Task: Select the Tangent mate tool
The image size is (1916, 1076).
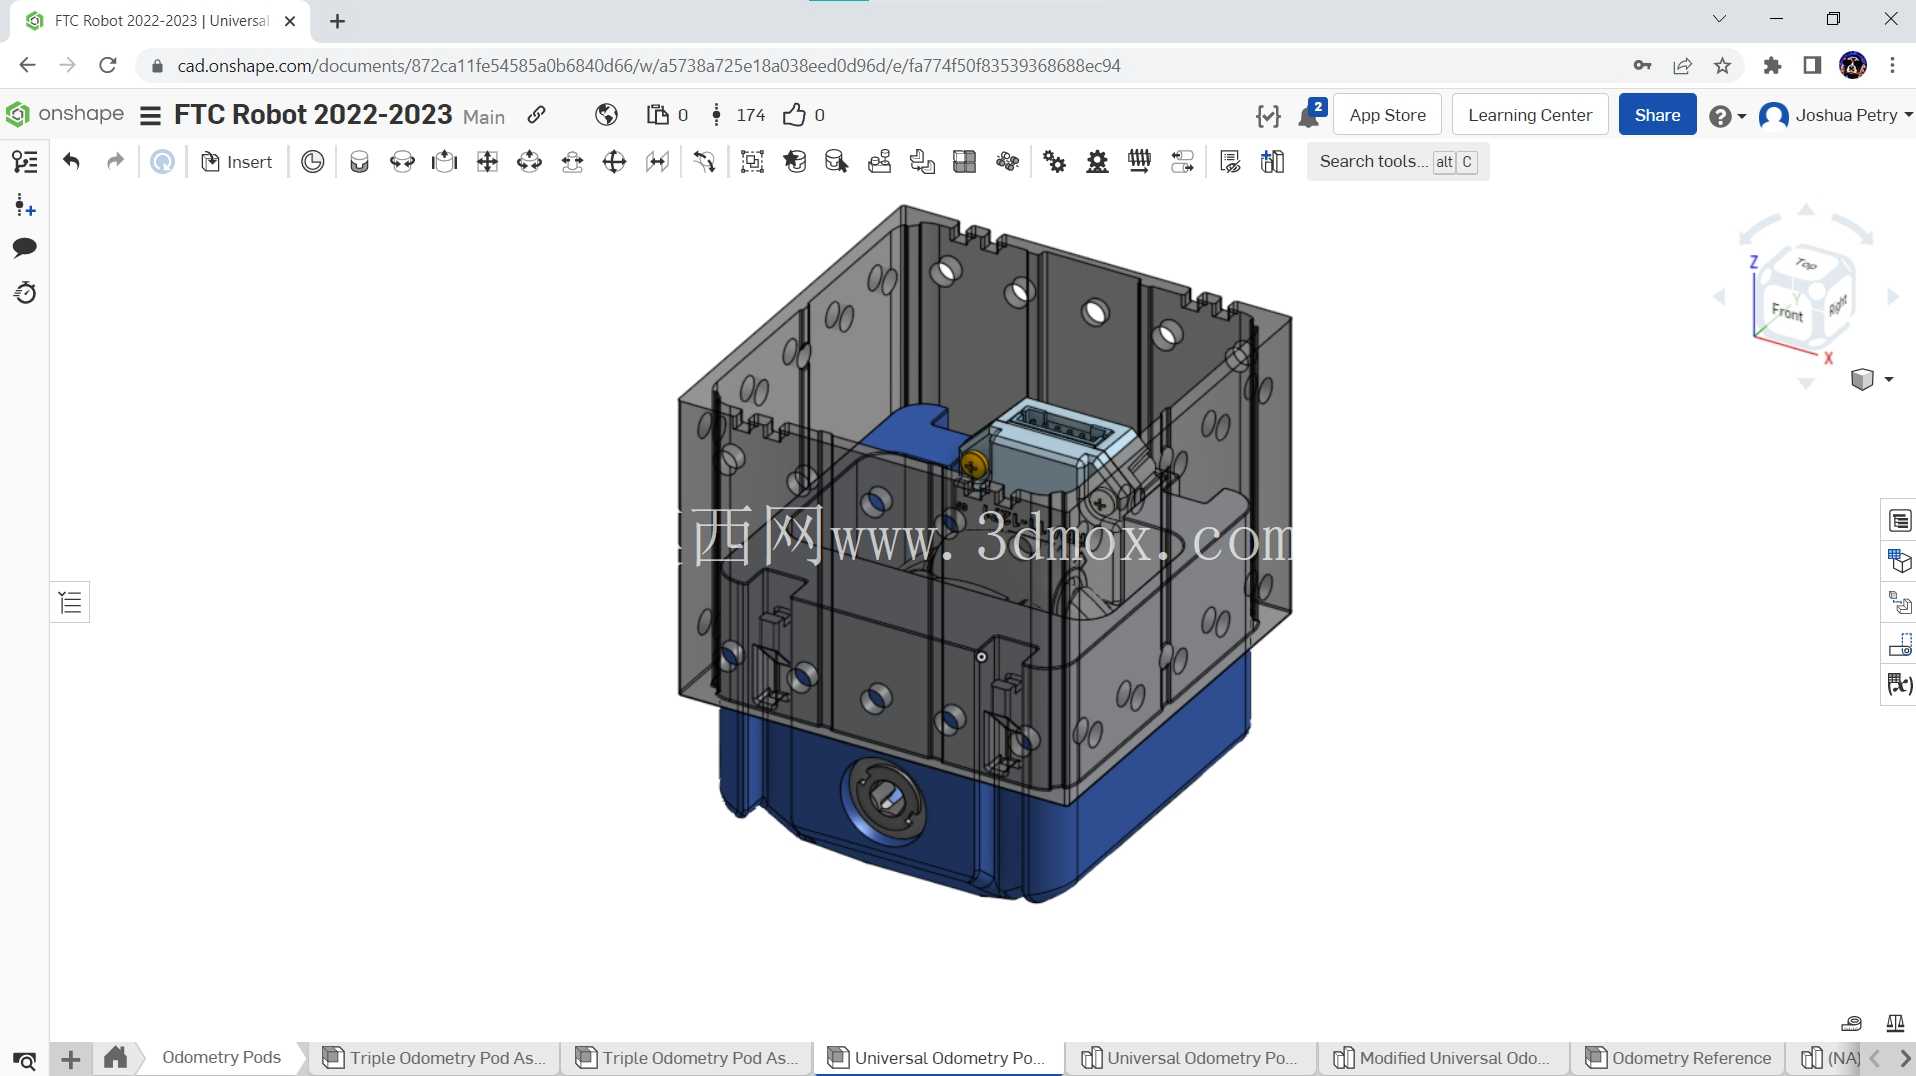Action: click(x=705, y=162)
